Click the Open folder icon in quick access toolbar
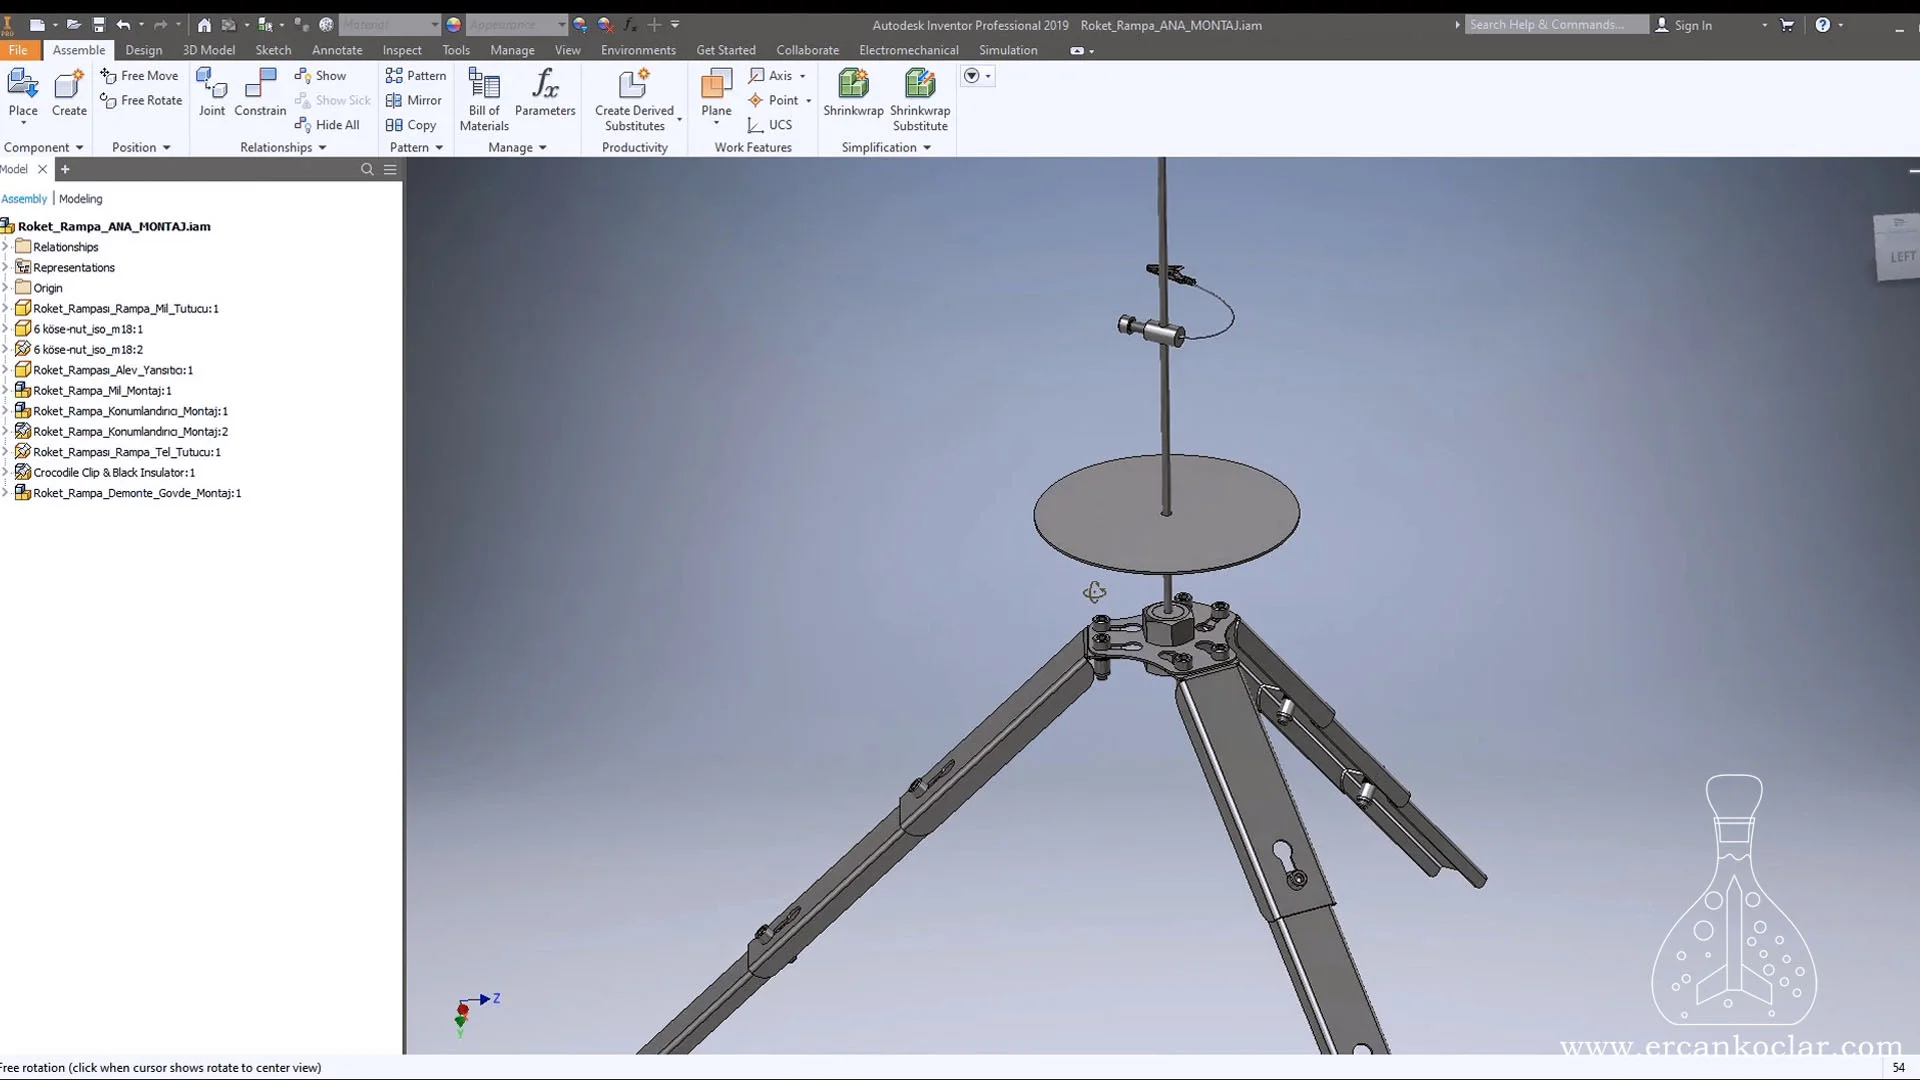This screenshot has width=1920, height=1080. (73, 25)
